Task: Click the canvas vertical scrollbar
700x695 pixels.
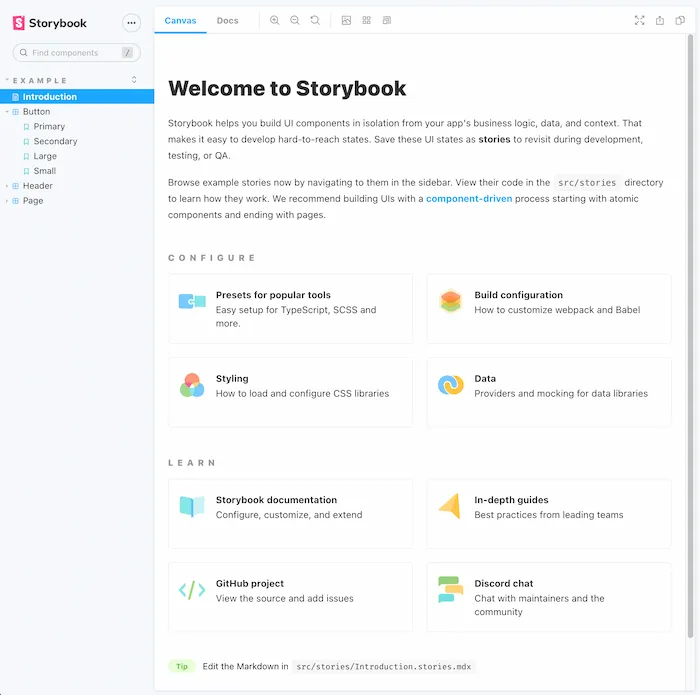Action: coord(690,335)
